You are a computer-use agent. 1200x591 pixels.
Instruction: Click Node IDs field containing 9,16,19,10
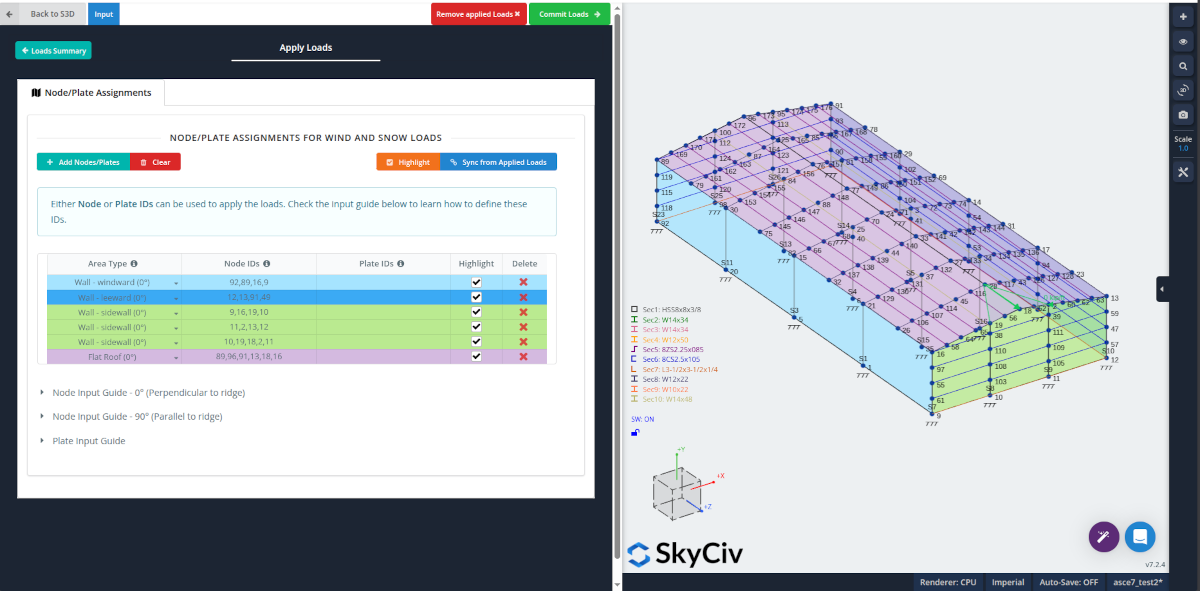point(249,313)
